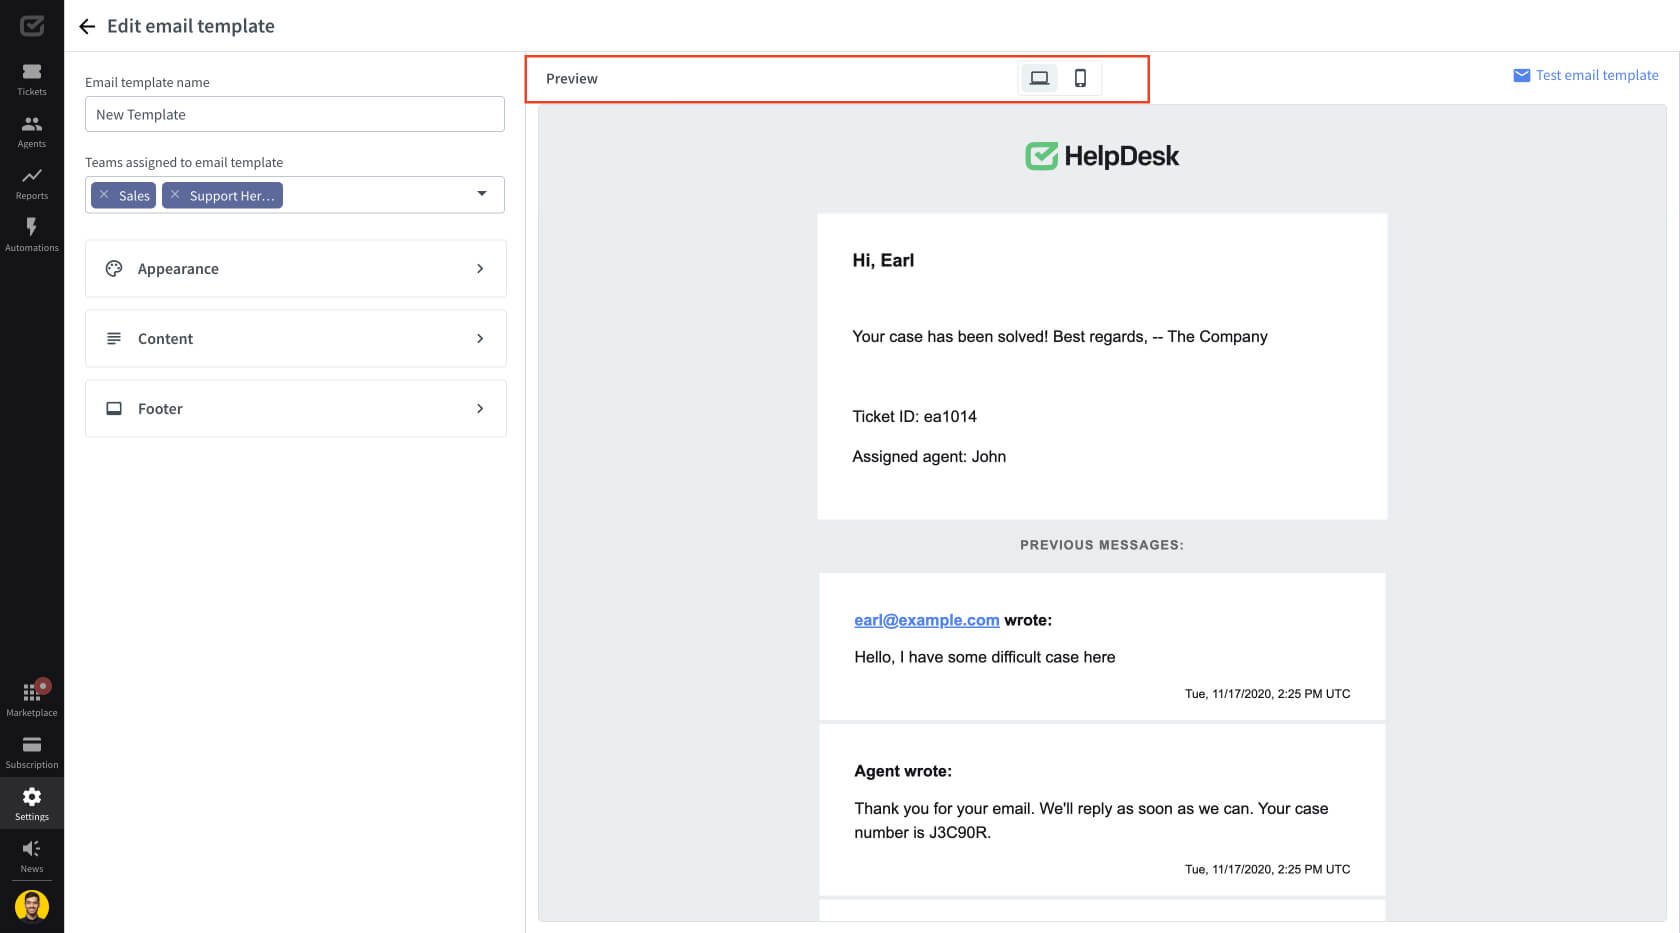Go back using the arrow beside Edit email template
Screen dimensions: 1680x933
(87, 26)
